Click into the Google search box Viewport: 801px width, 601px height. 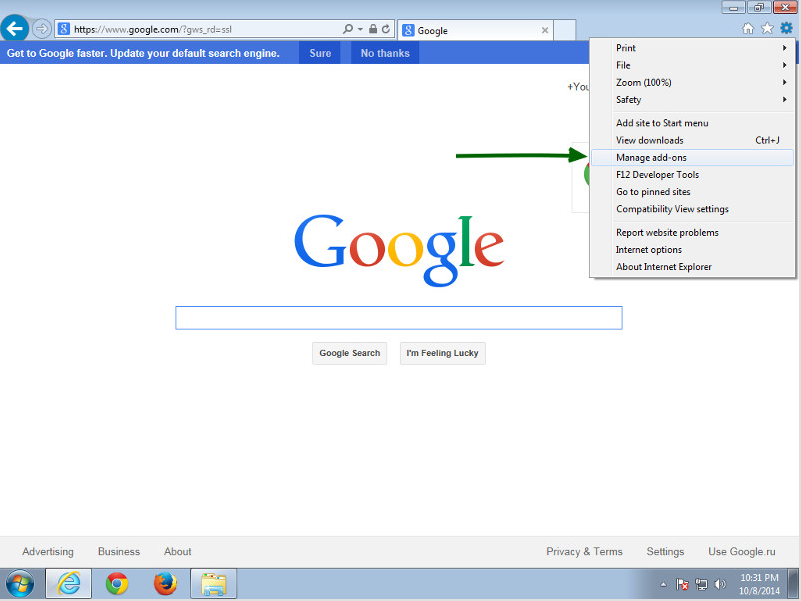point(398,318)
